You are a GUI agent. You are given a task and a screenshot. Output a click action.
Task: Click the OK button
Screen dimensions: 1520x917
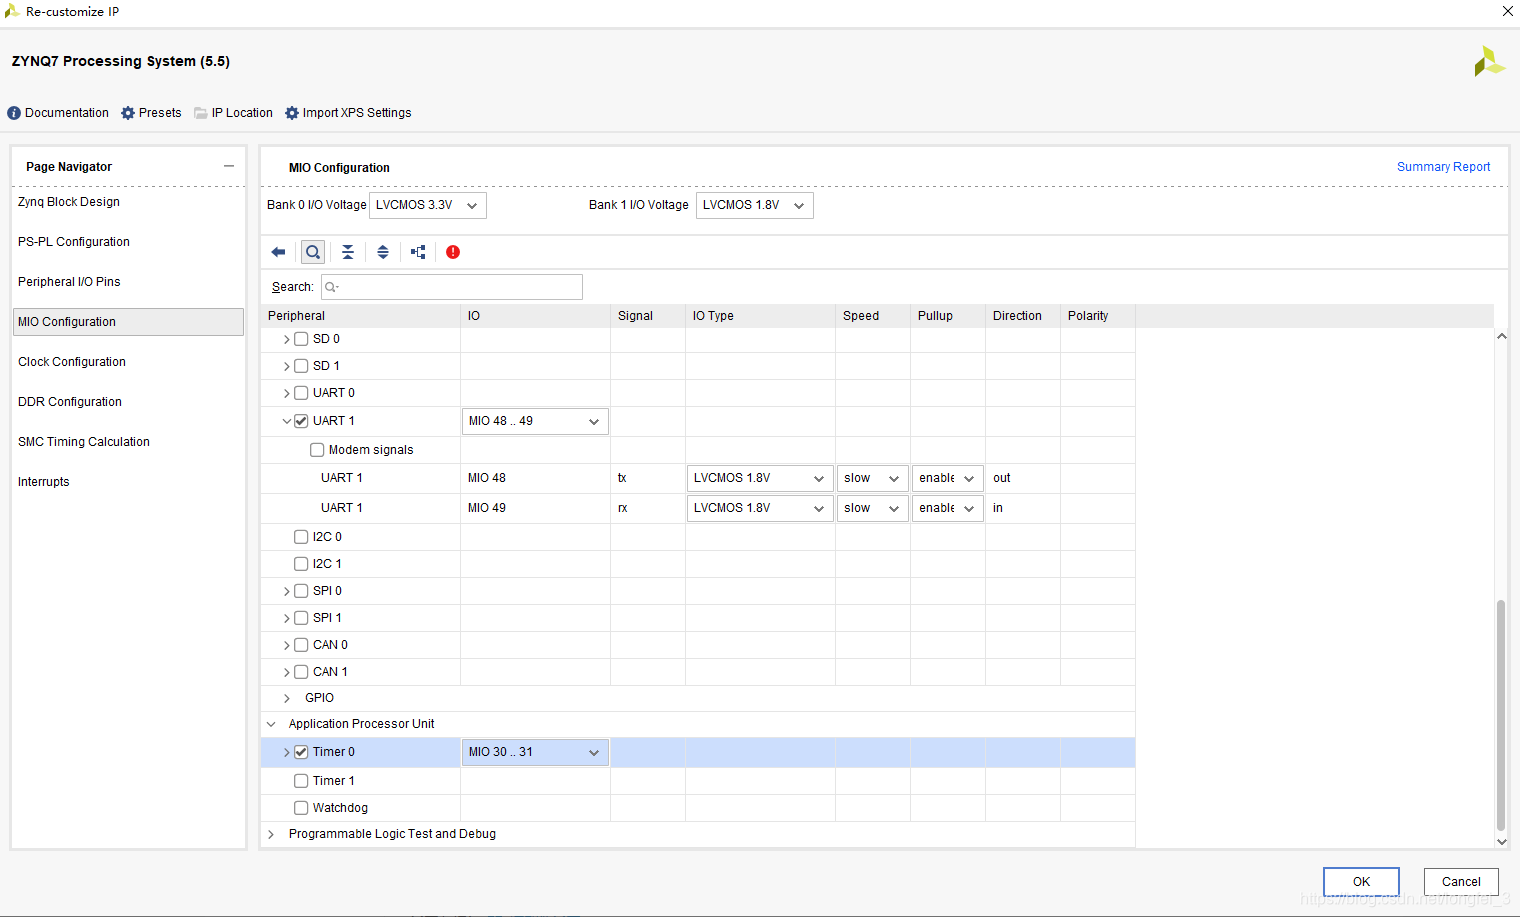click(1361, 882)
